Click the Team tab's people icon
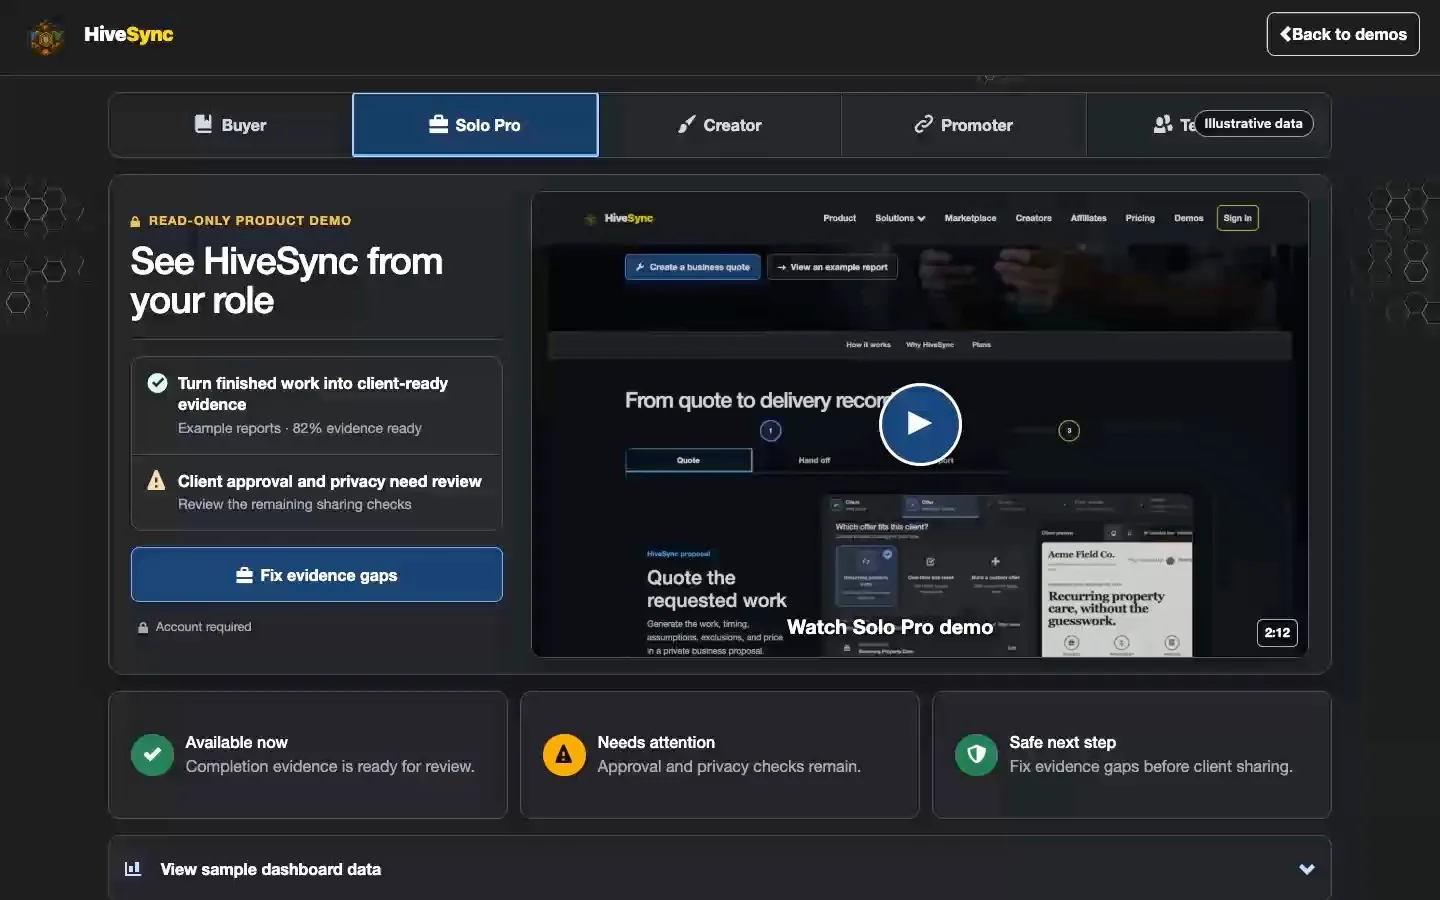This screenshot has width=1440, height=900. point(1163,124)
